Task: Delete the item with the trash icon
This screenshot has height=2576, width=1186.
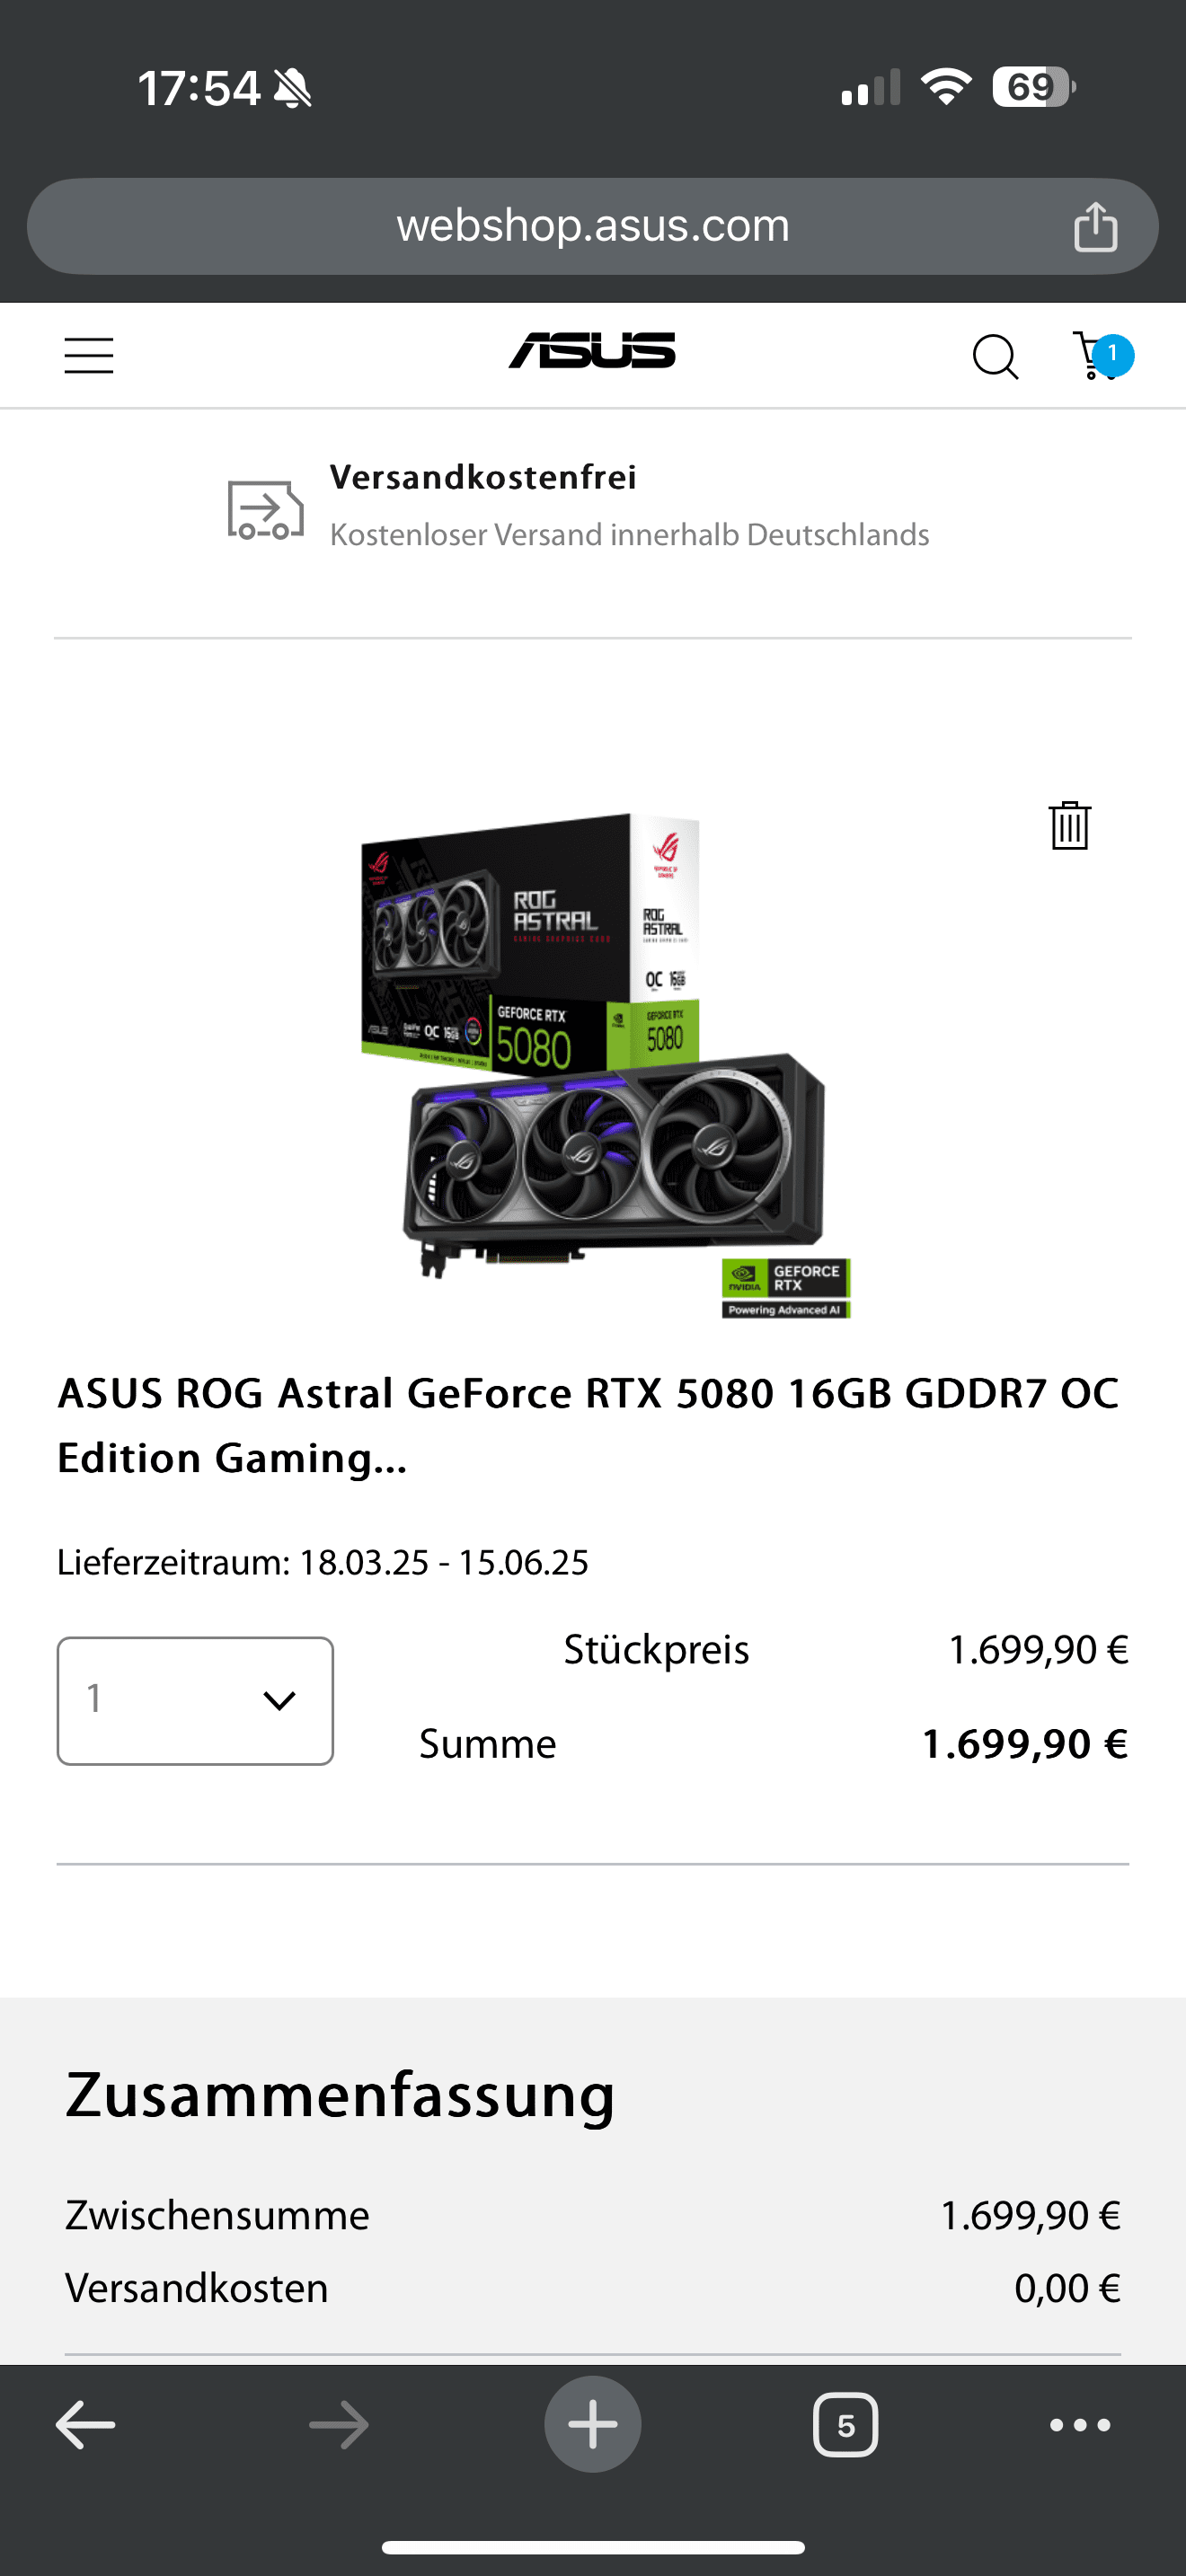Action: coord(1069,826)
